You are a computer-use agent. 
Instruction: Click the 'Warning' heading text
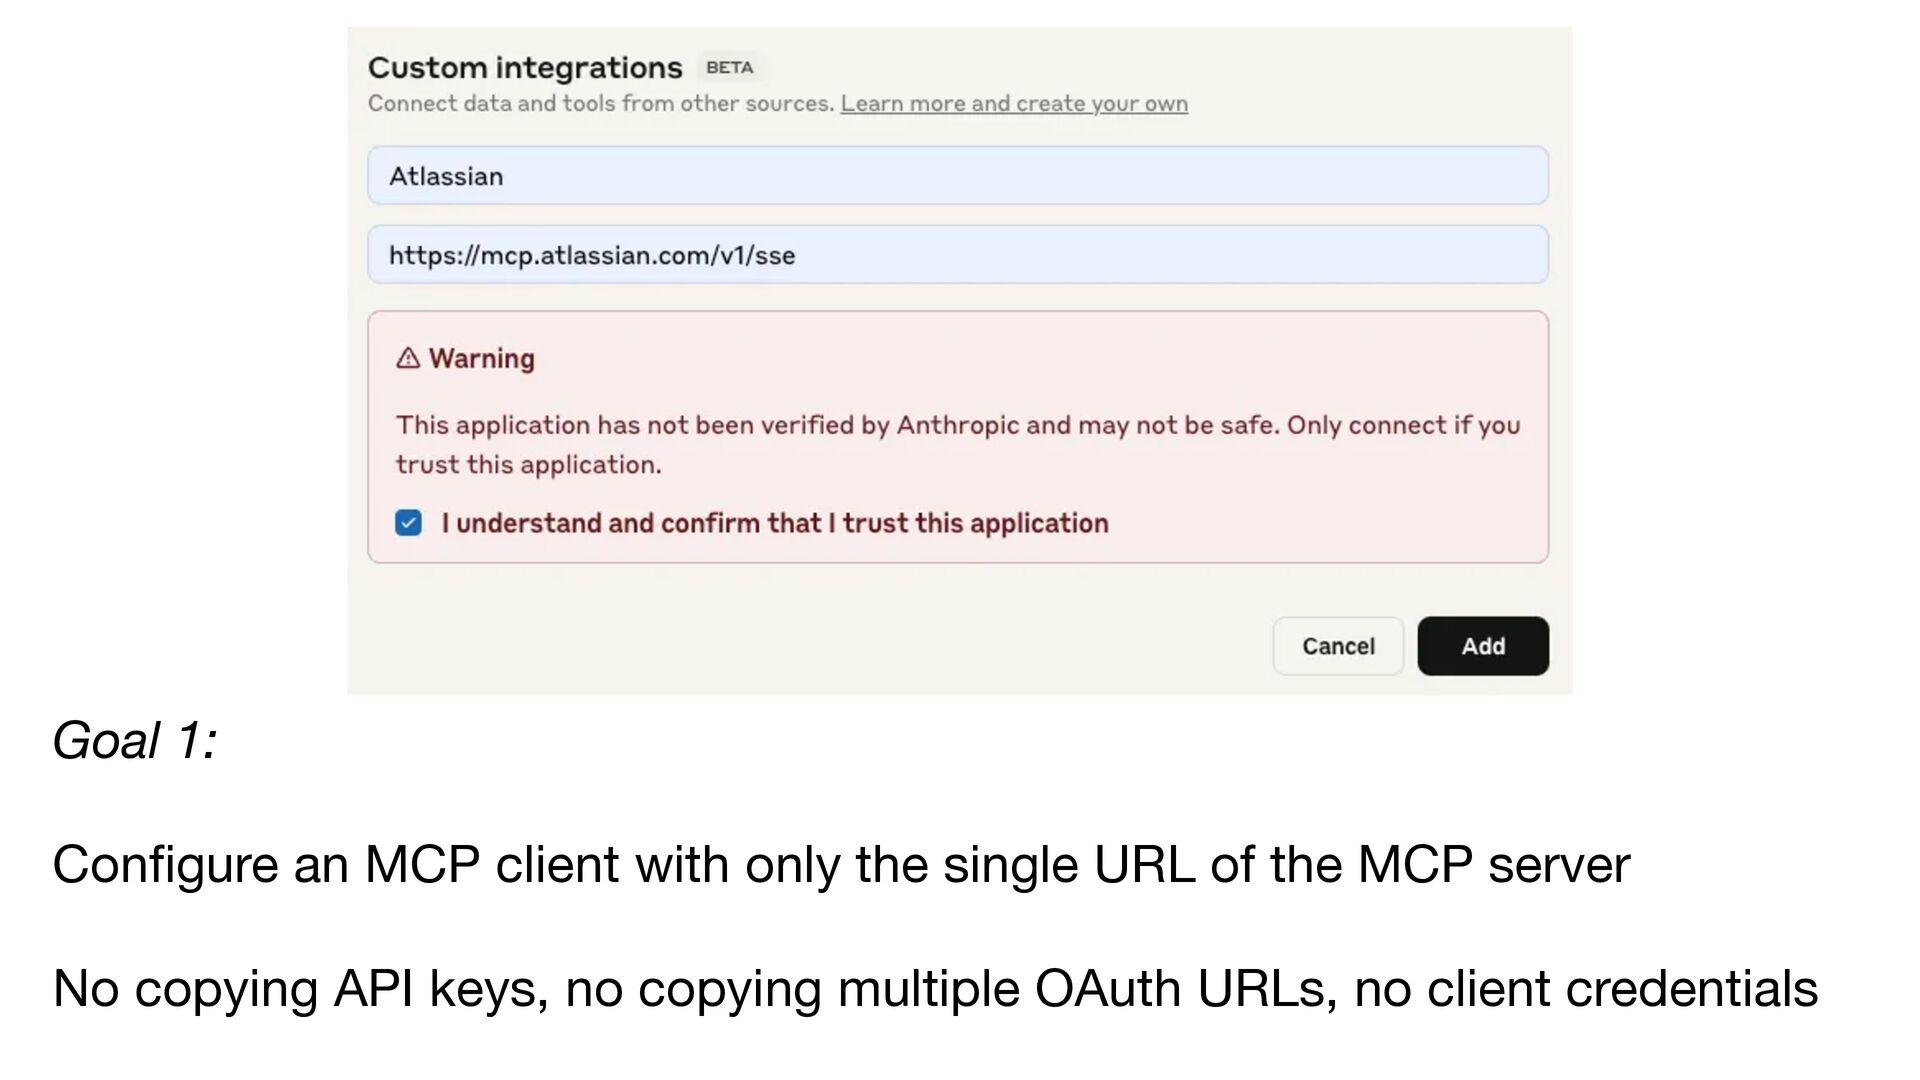click(482, 358)
